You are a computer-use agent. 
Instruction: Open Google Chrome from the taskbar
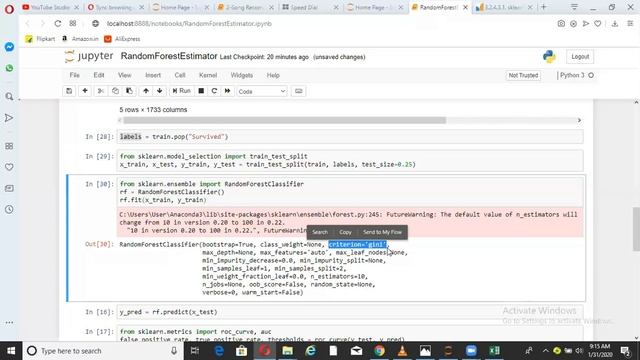(x=379, y=351)
